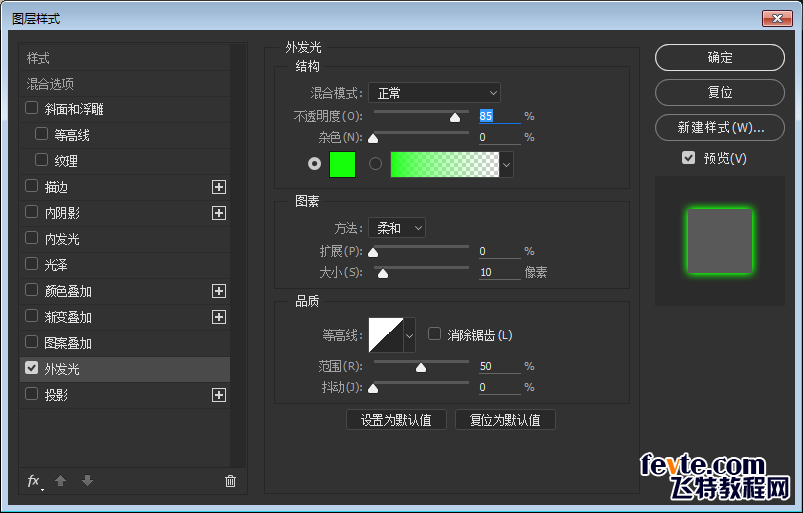The height and width of the screenshot is (513, 803).
Task: Enable the 描边 checkbox
Action: point(32,186)
